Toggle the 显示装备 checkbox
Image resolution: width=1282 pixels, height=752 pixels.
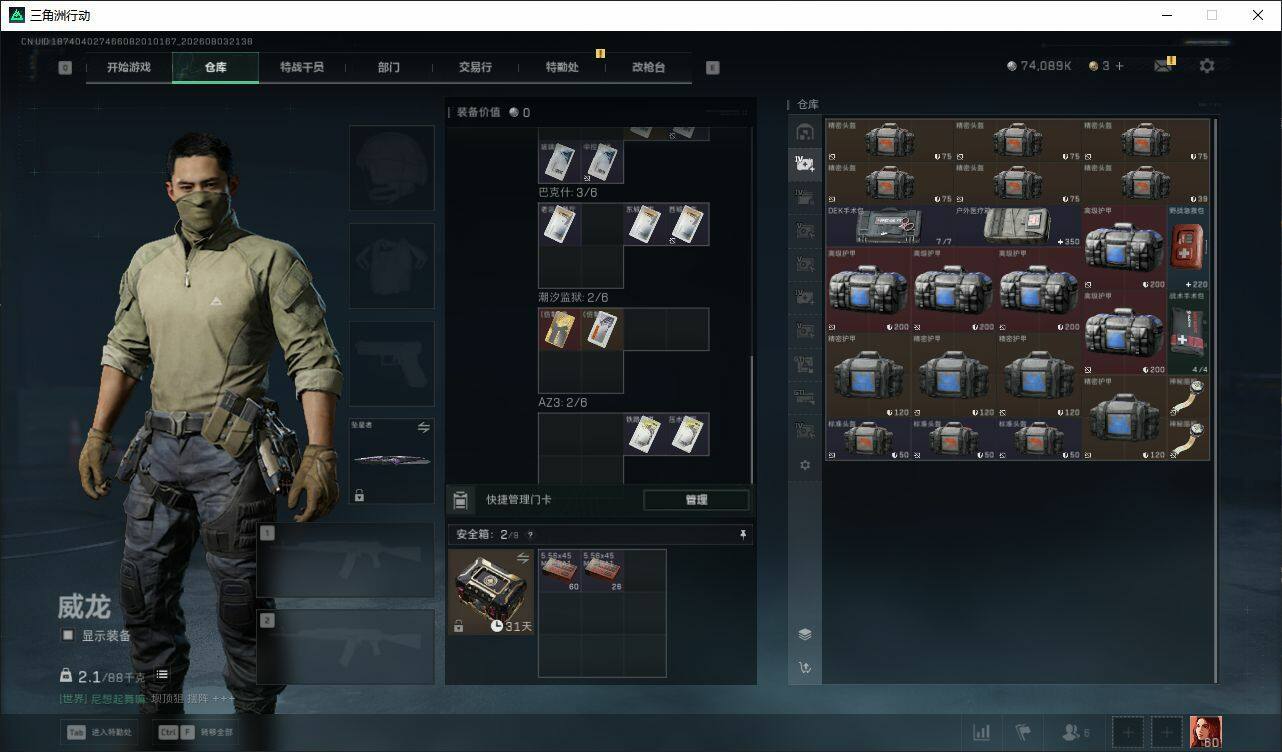68,635
